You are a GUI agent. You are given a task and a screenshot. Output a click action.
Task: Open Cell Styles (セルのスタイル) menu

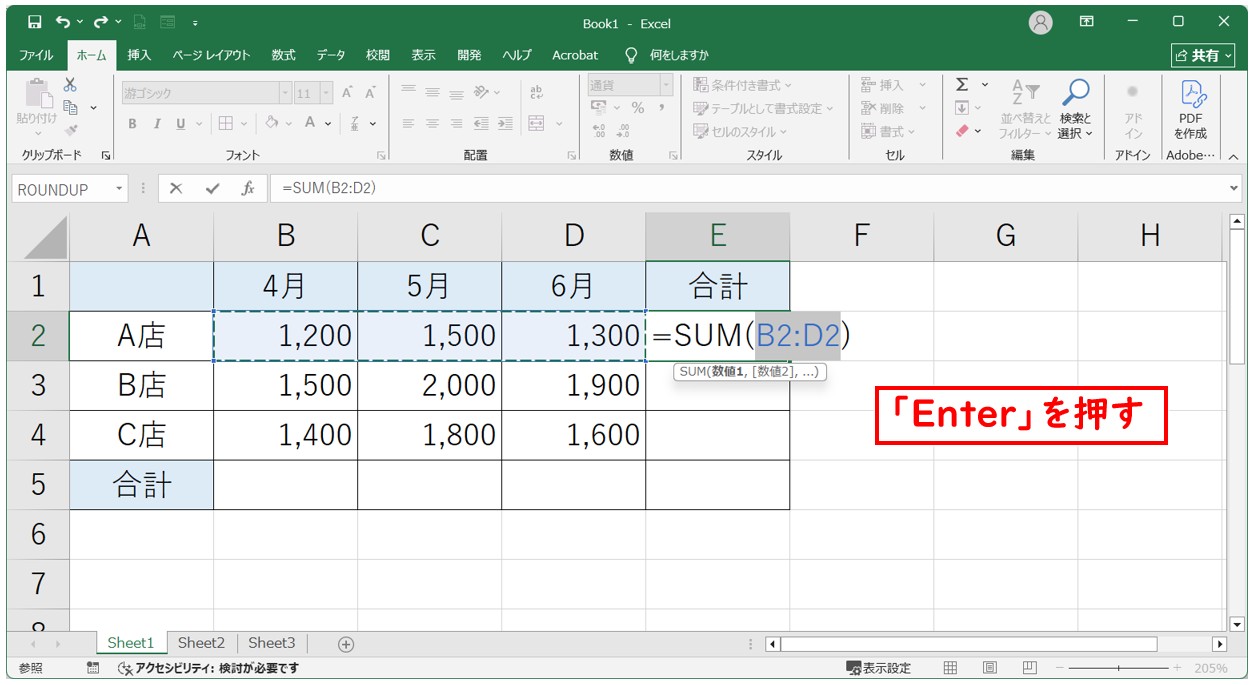point(741,131)
